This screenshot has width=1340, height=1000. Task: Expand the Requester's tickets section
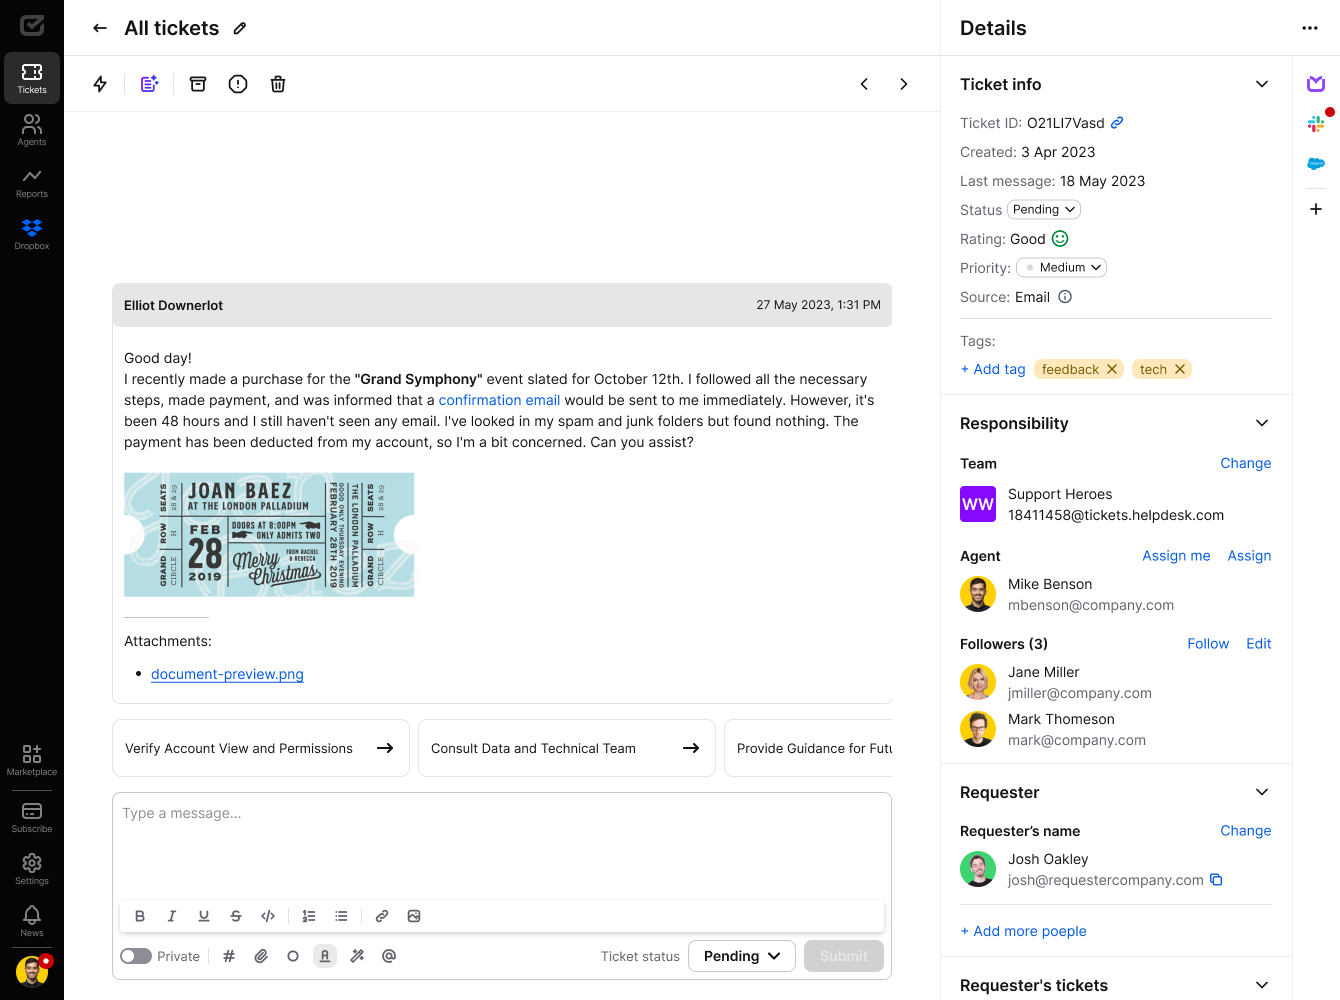tap(1262, 985)
